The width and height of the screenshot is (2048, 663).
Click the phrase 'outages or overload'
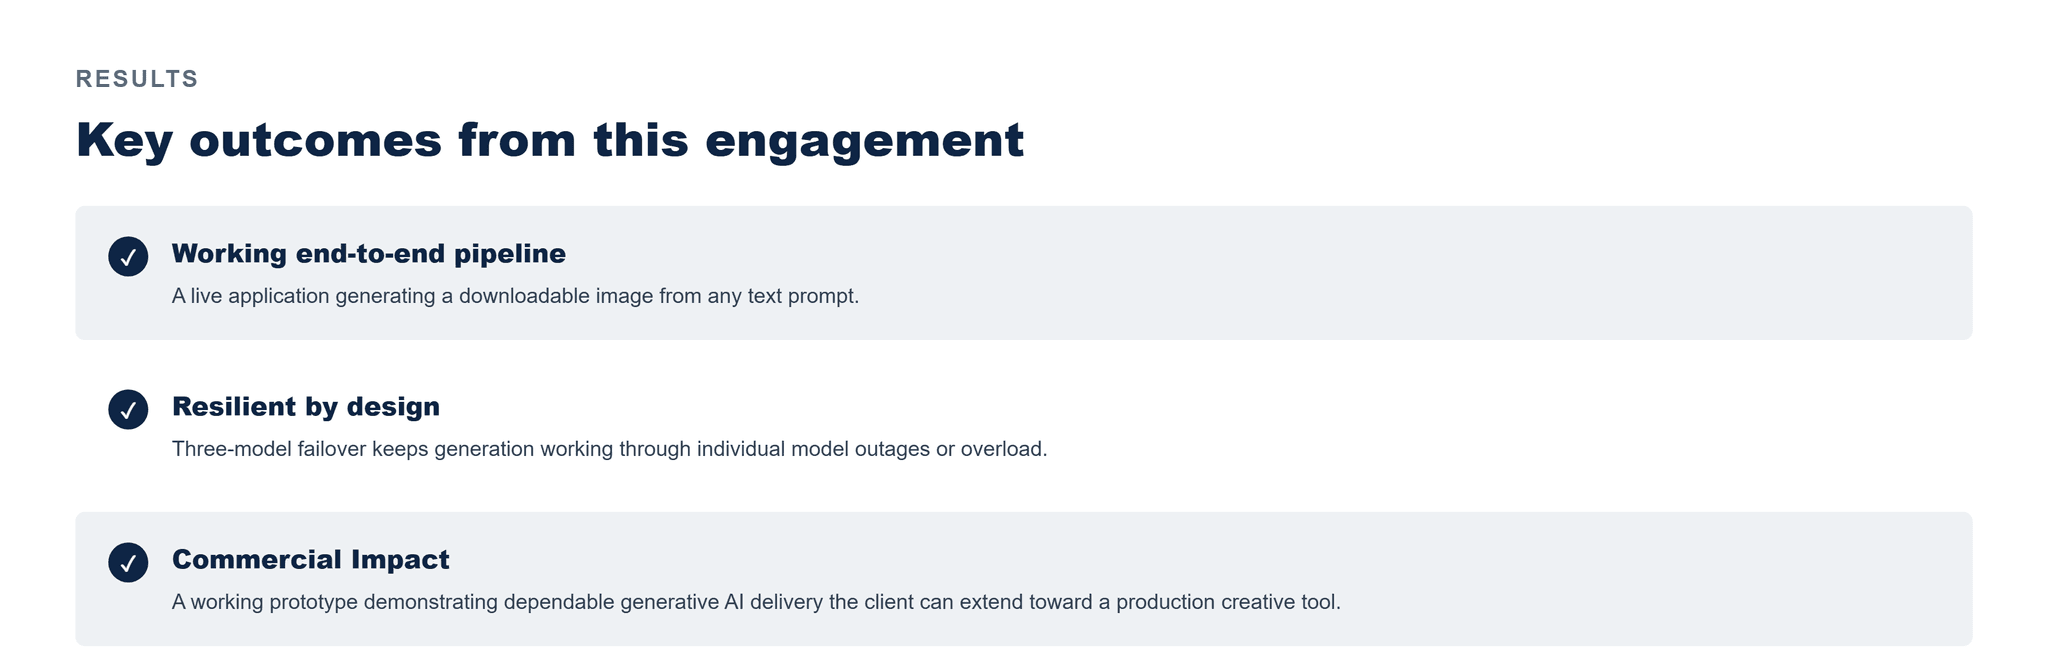click(x=948, y=450)
